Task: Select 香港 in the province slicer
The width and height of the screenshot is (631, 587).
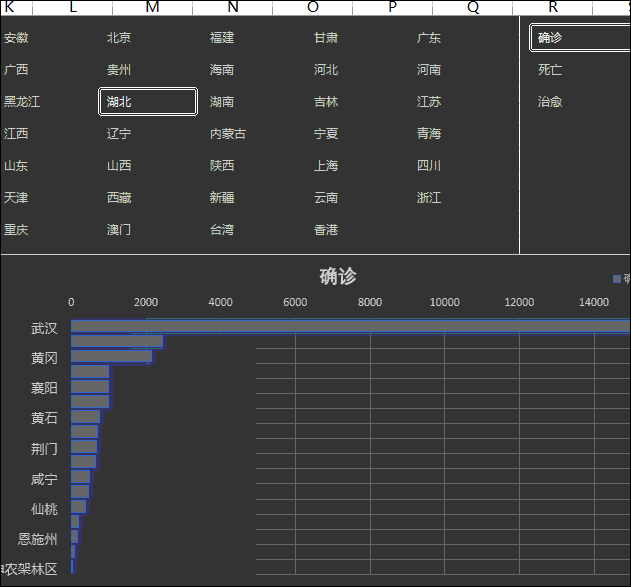Action: 326,230
